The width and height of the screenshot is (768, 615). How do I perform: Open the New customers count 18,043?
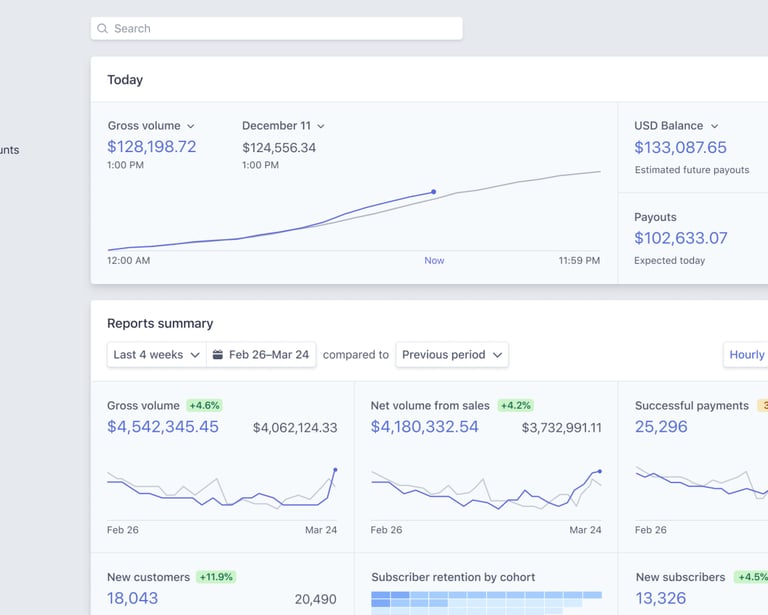[x=133, y=598]
